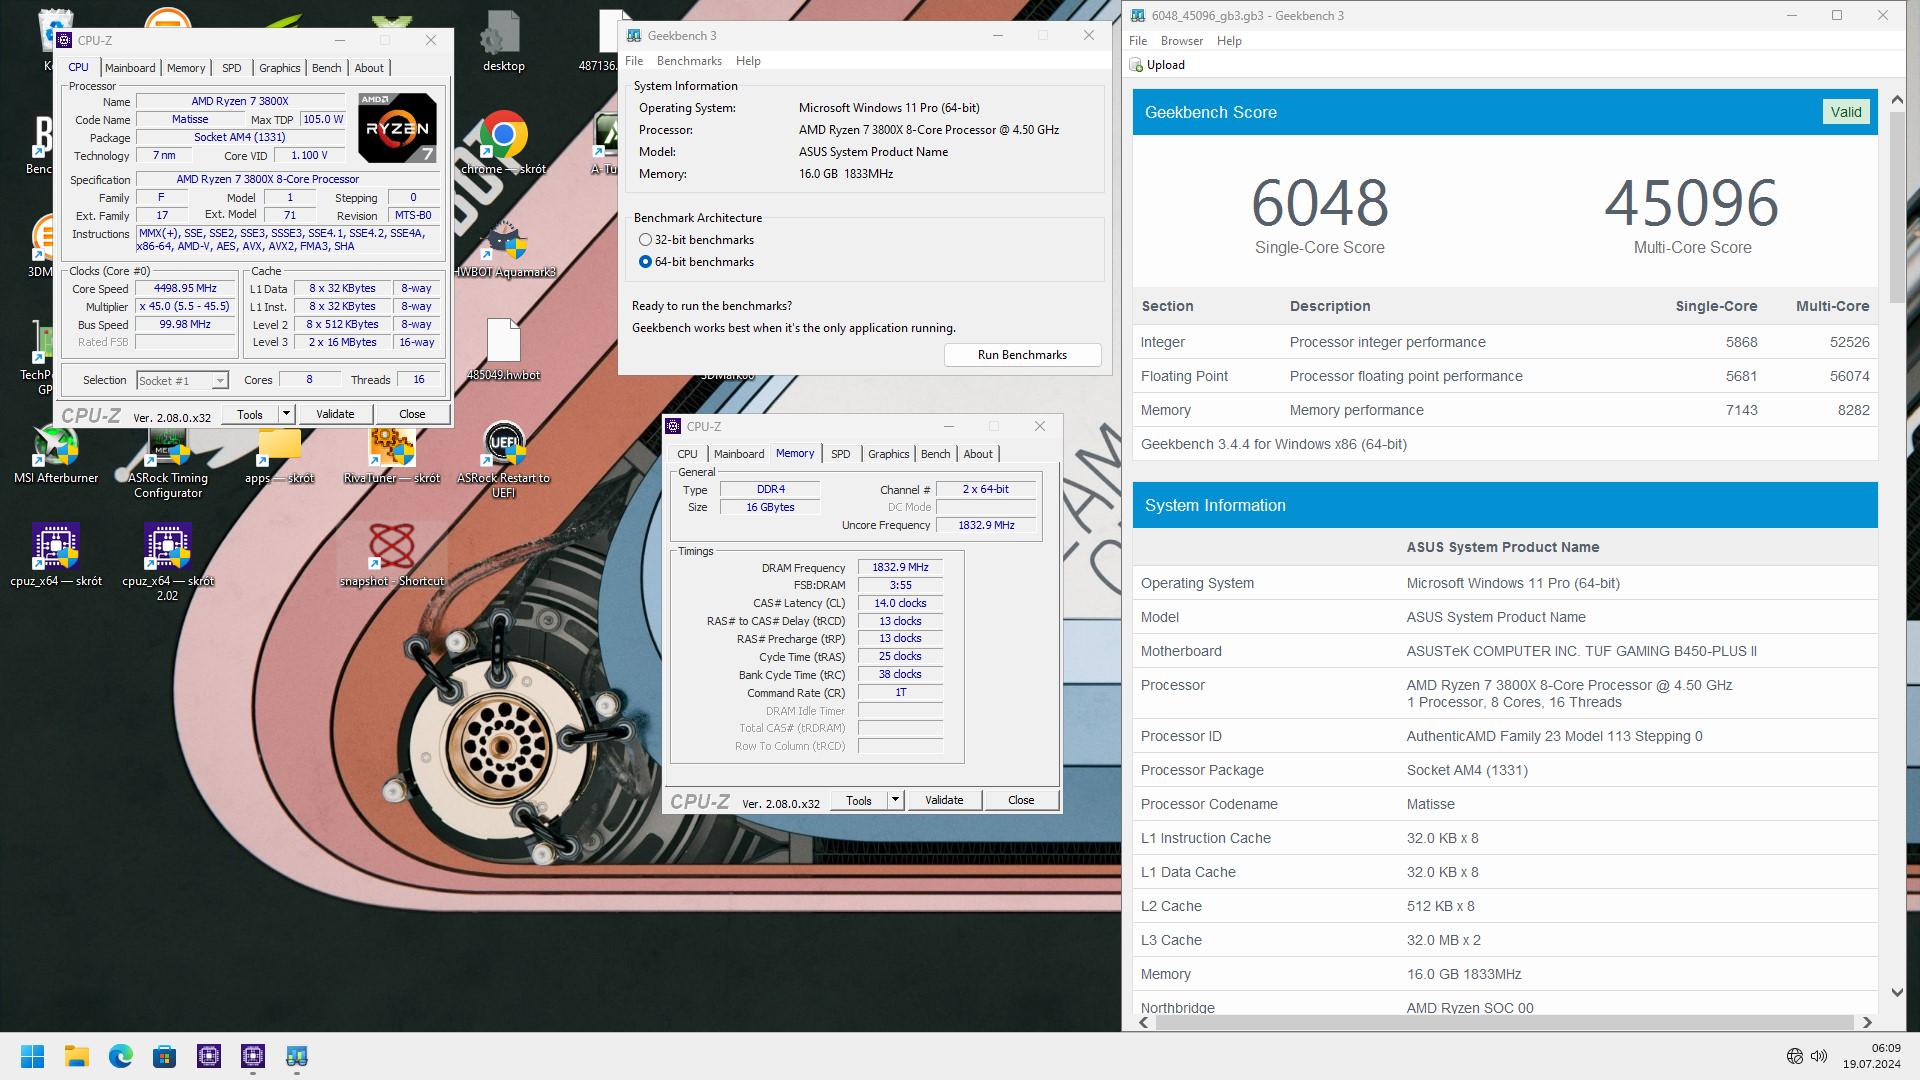Screen dimensions: 1920x1080
Task: Switch to Graphics tab in CPU window
Action: [x=279, y=68]
